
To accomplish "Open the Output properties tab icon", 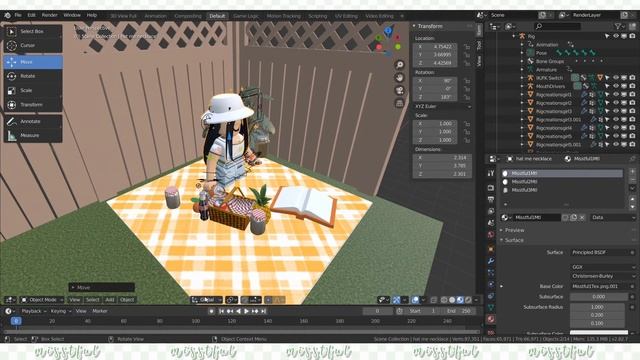I will click(491, 200).
